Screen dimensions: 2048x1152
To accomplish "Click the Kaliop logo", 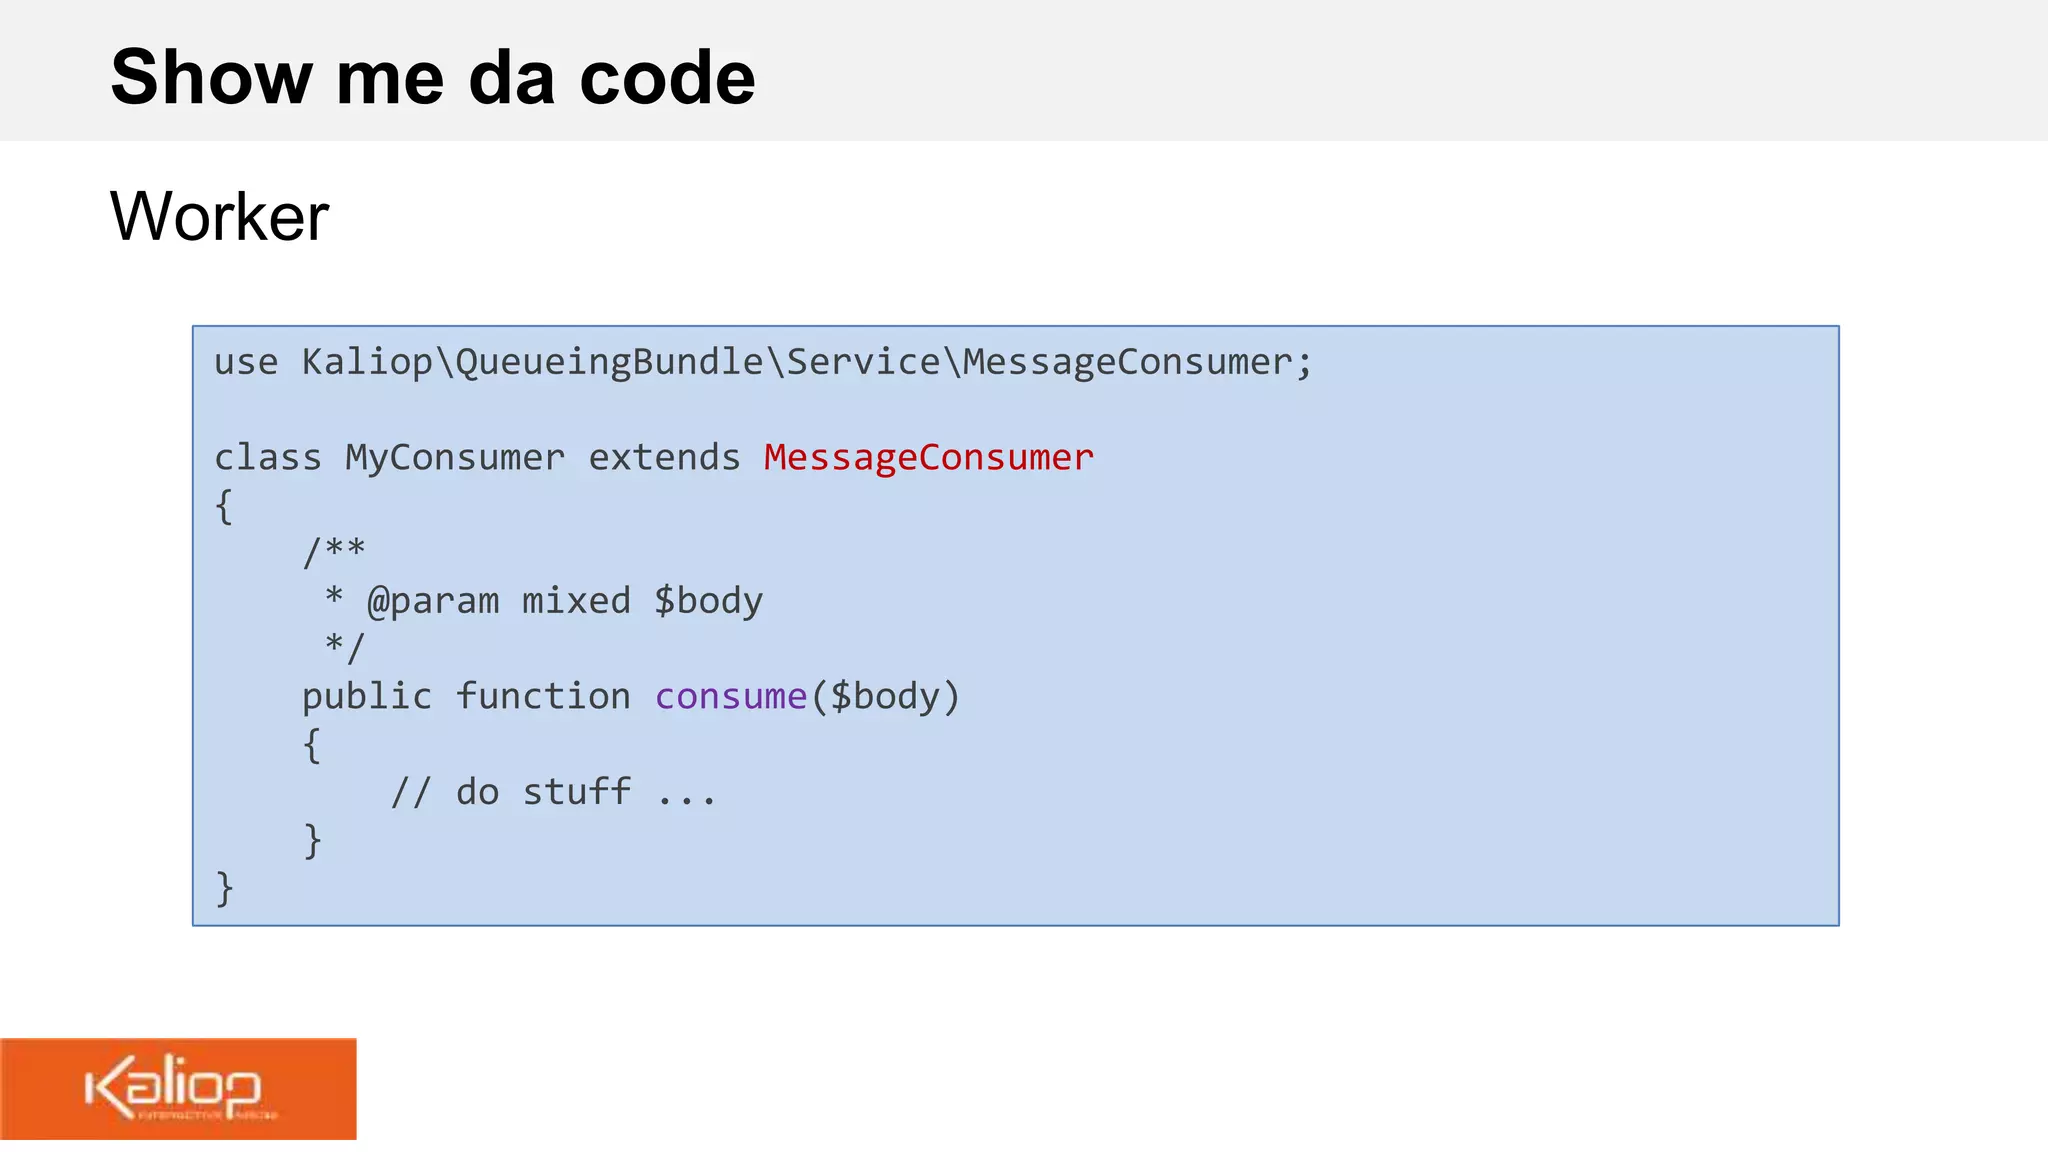I will coord(178,1088).
